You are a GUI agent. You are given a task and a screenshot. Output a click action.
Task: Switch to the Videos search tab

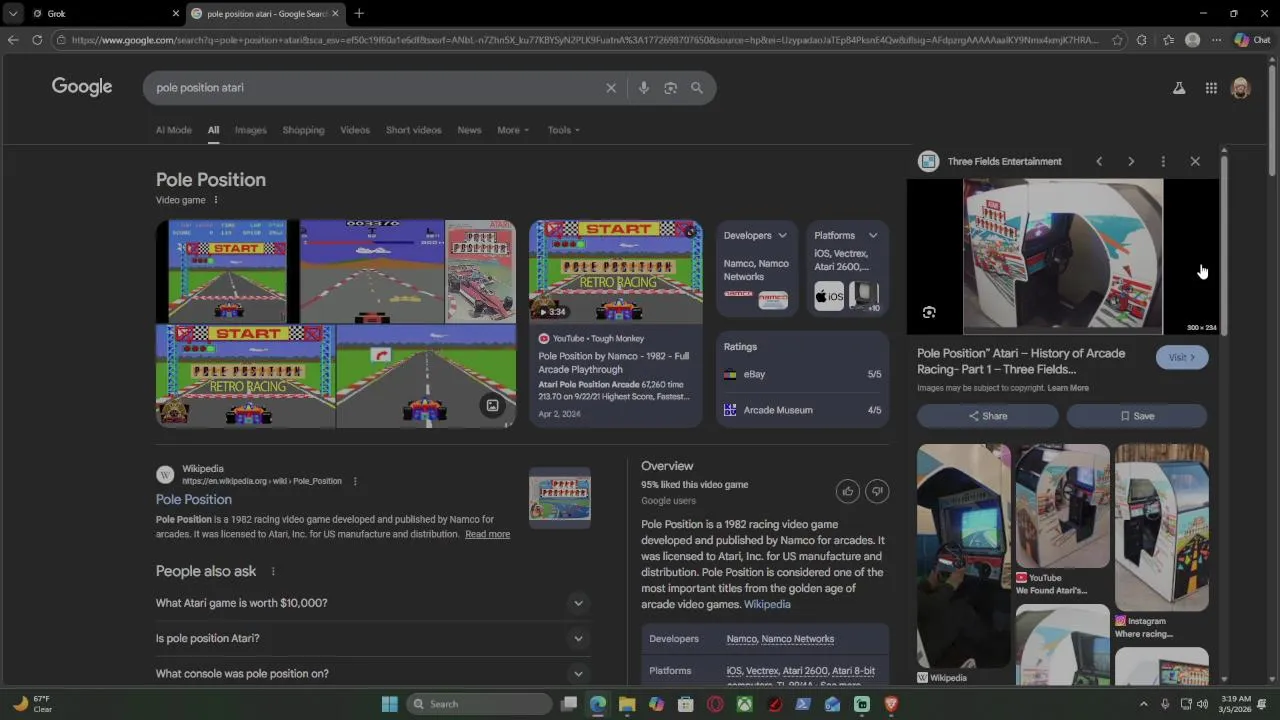tap(355, 130)
